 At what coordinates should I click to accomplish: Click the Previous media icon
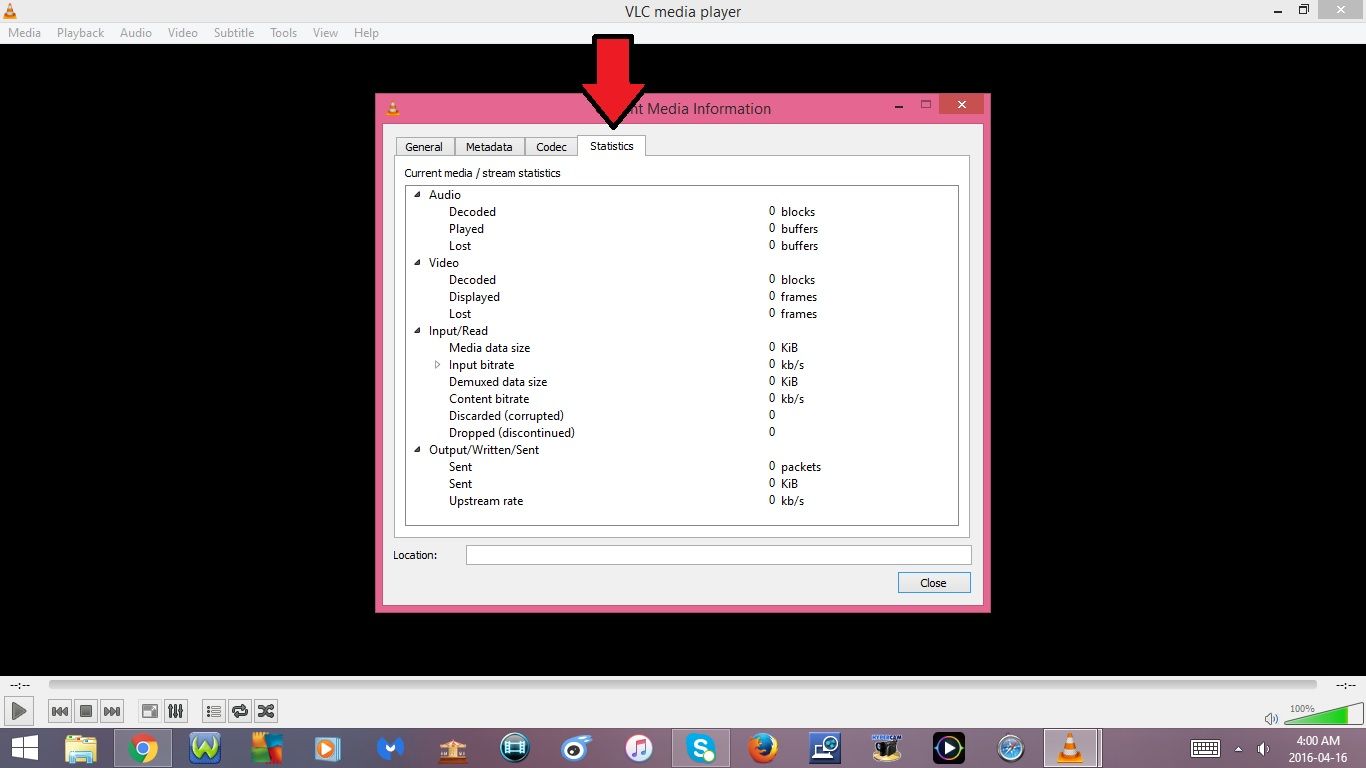59,711
